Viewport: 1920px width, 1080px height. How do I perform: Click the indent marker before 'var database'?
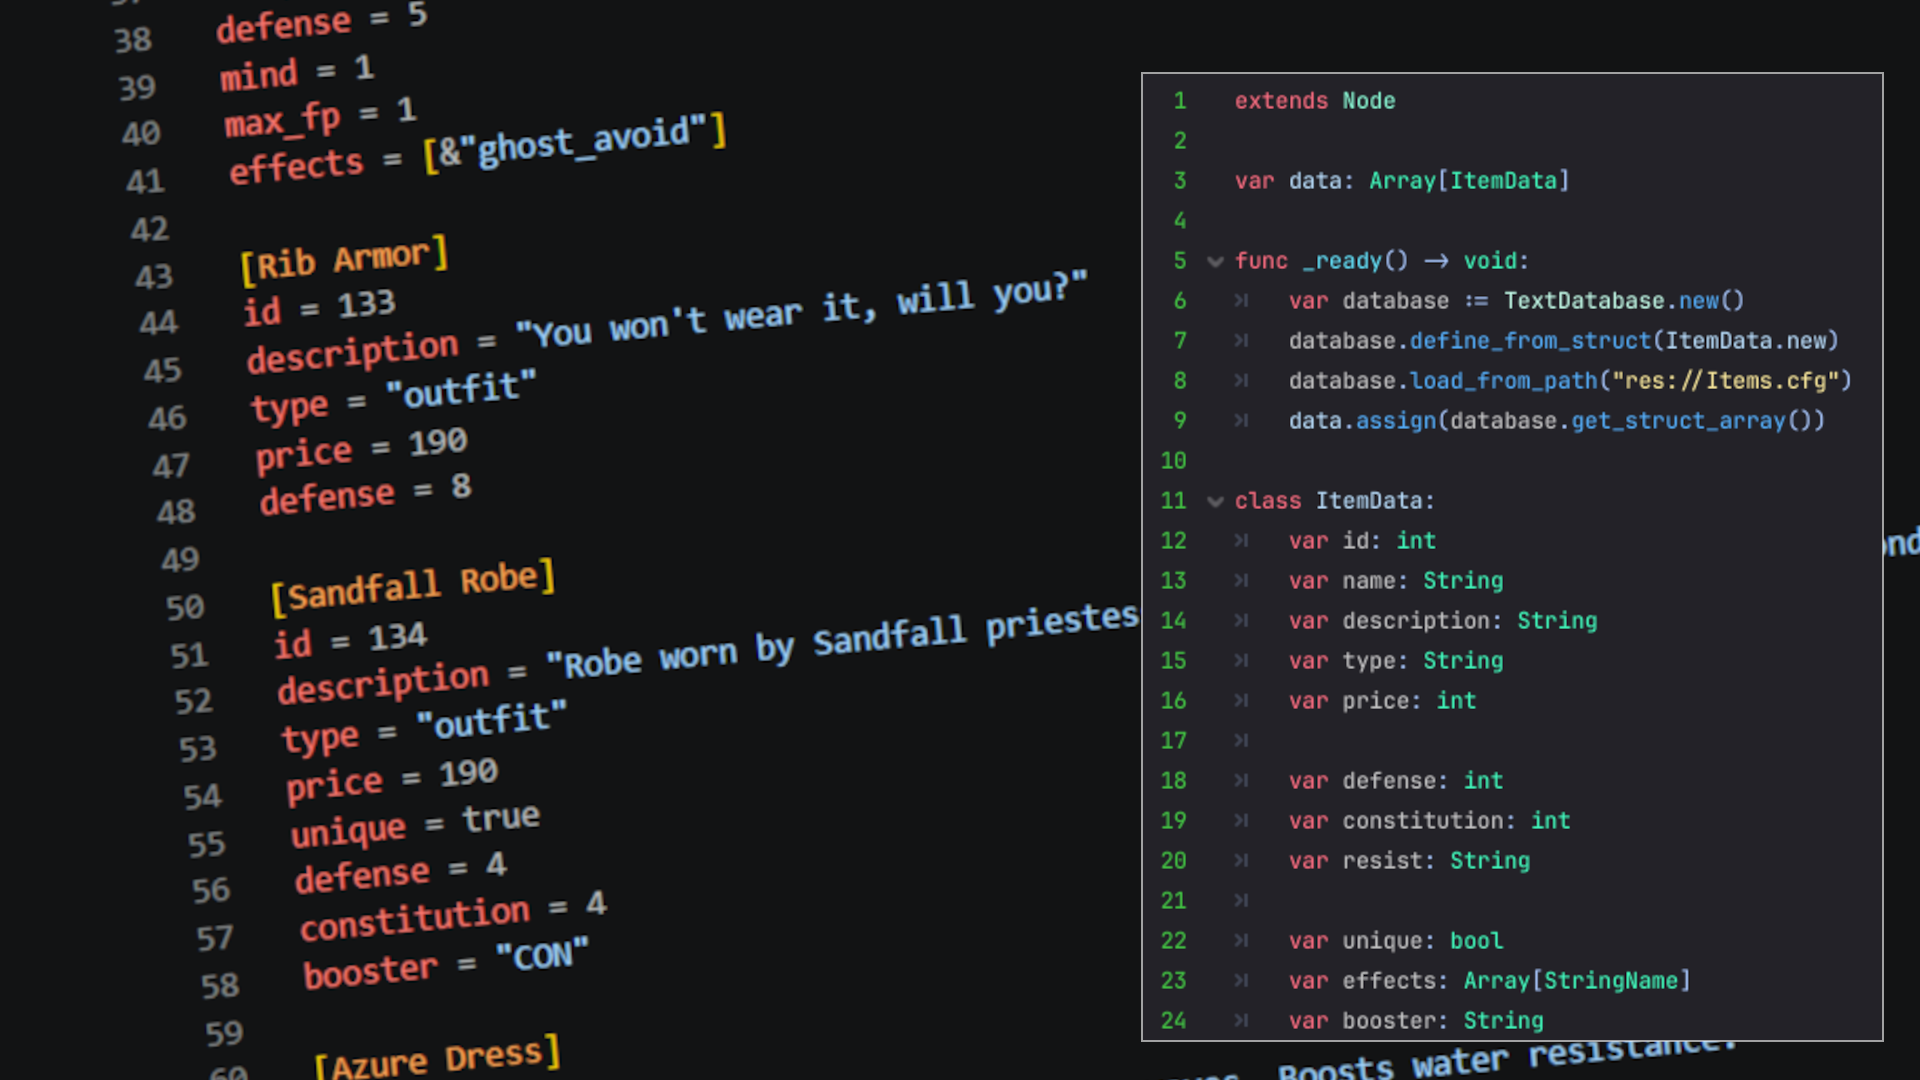tap(1241, 301)
